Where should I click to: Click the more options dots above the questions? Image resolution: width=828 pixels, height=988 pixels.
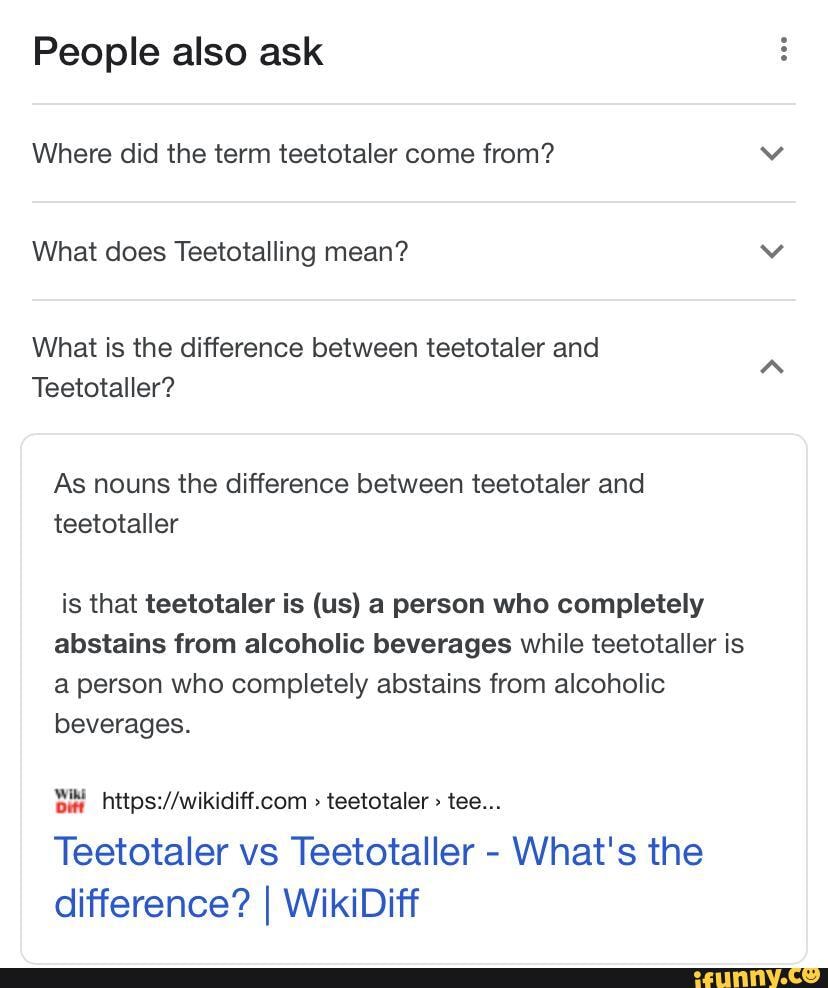[783, 47]
